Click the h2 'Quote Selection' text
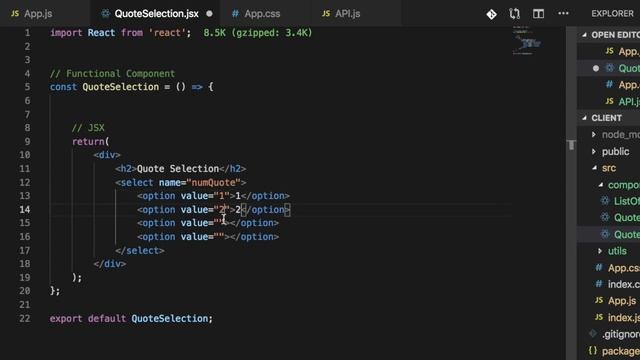Image resolution: width=640 pixels, height=360 pixels. click(x=178, y=169)
